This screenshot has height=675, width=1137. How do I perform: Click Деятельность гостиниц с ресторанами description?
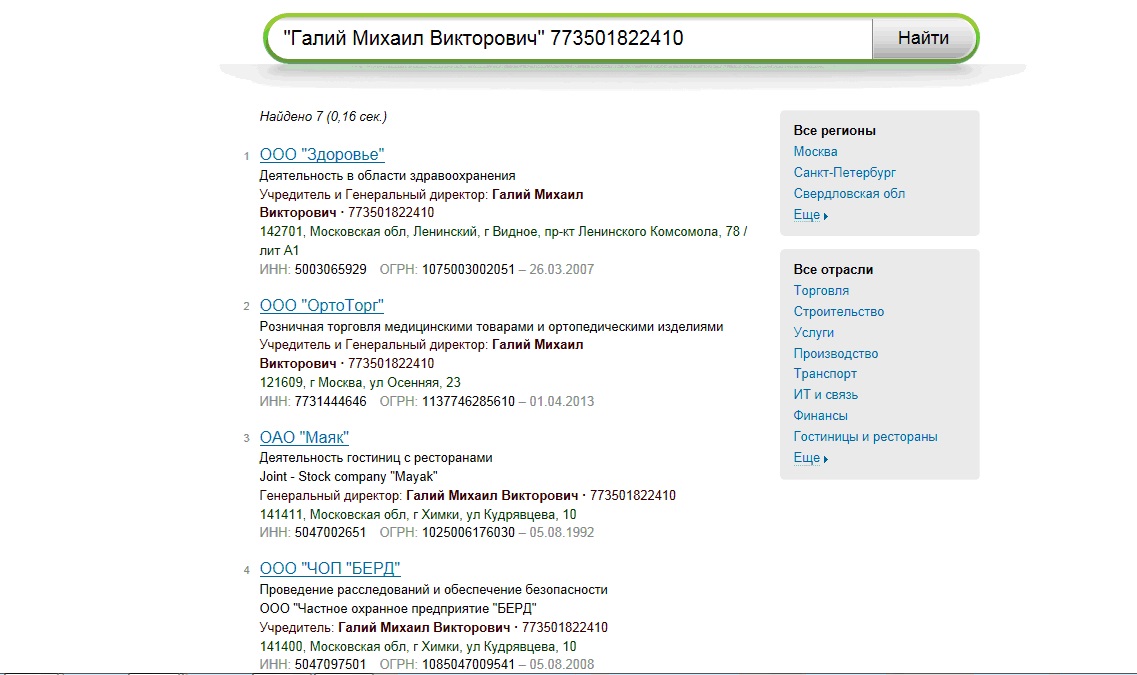(376, 457)
